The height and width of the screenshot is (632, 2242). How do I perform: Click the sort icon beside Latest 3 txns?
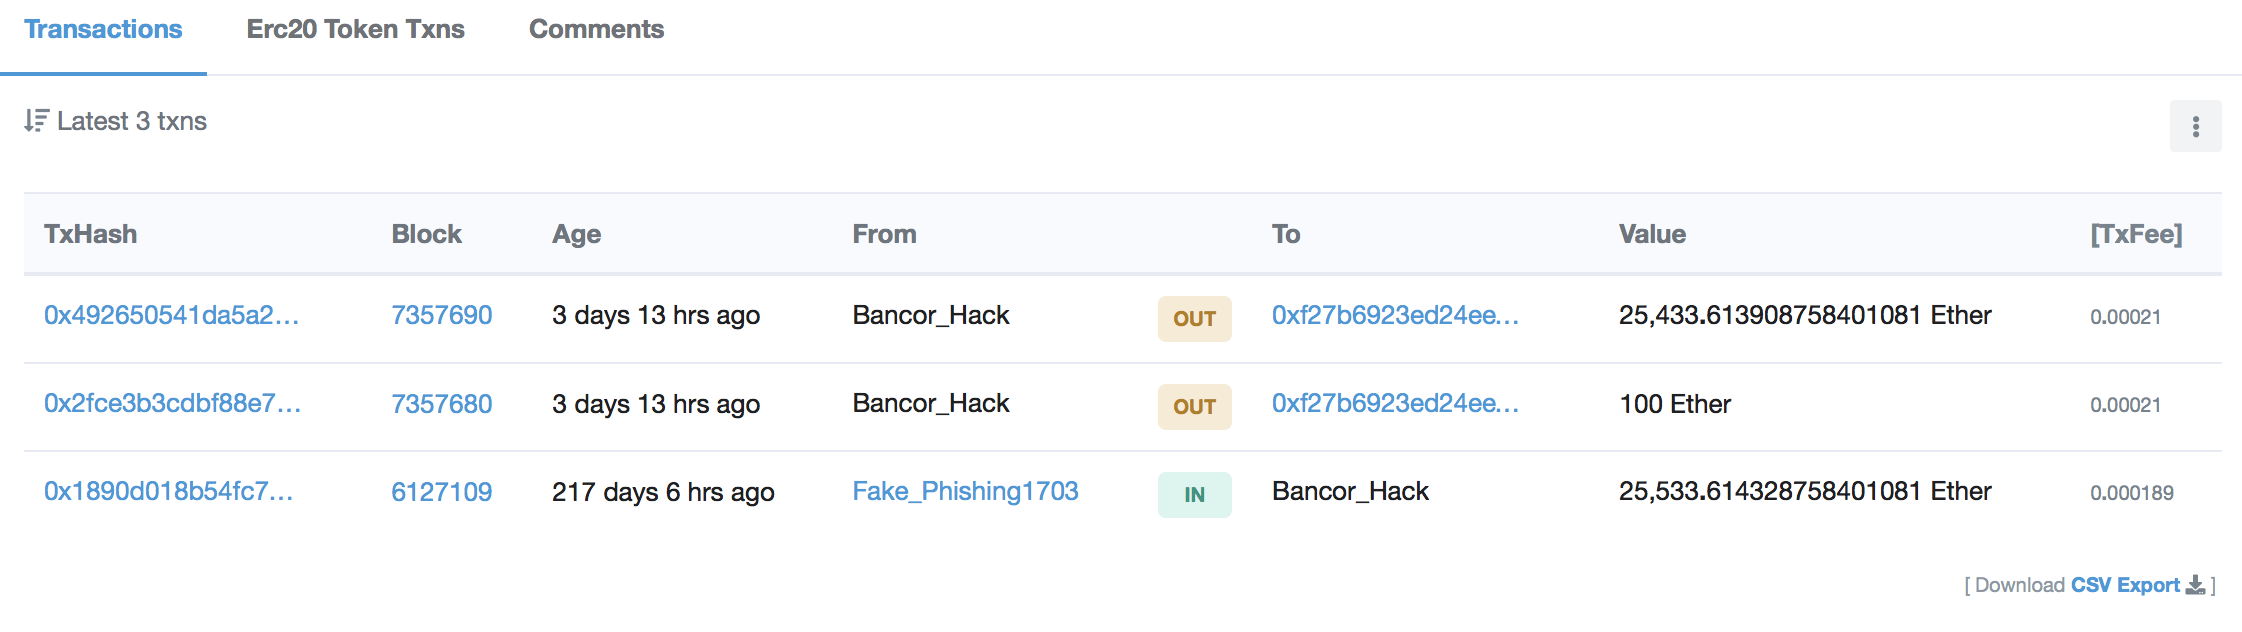[36, 121]
